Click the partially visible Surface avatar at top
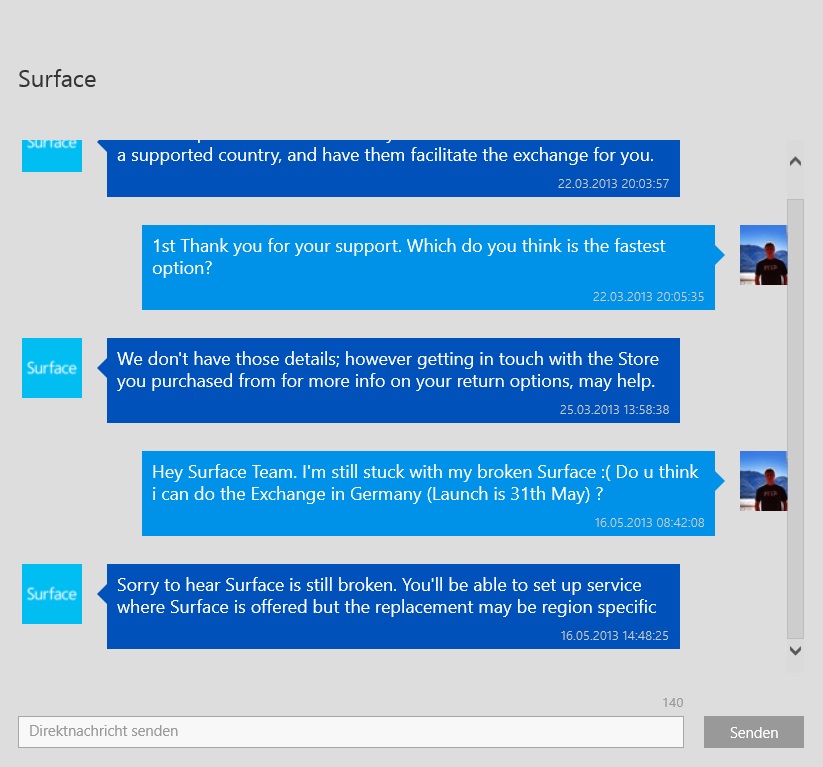823x767 pixels. (52, 155)
